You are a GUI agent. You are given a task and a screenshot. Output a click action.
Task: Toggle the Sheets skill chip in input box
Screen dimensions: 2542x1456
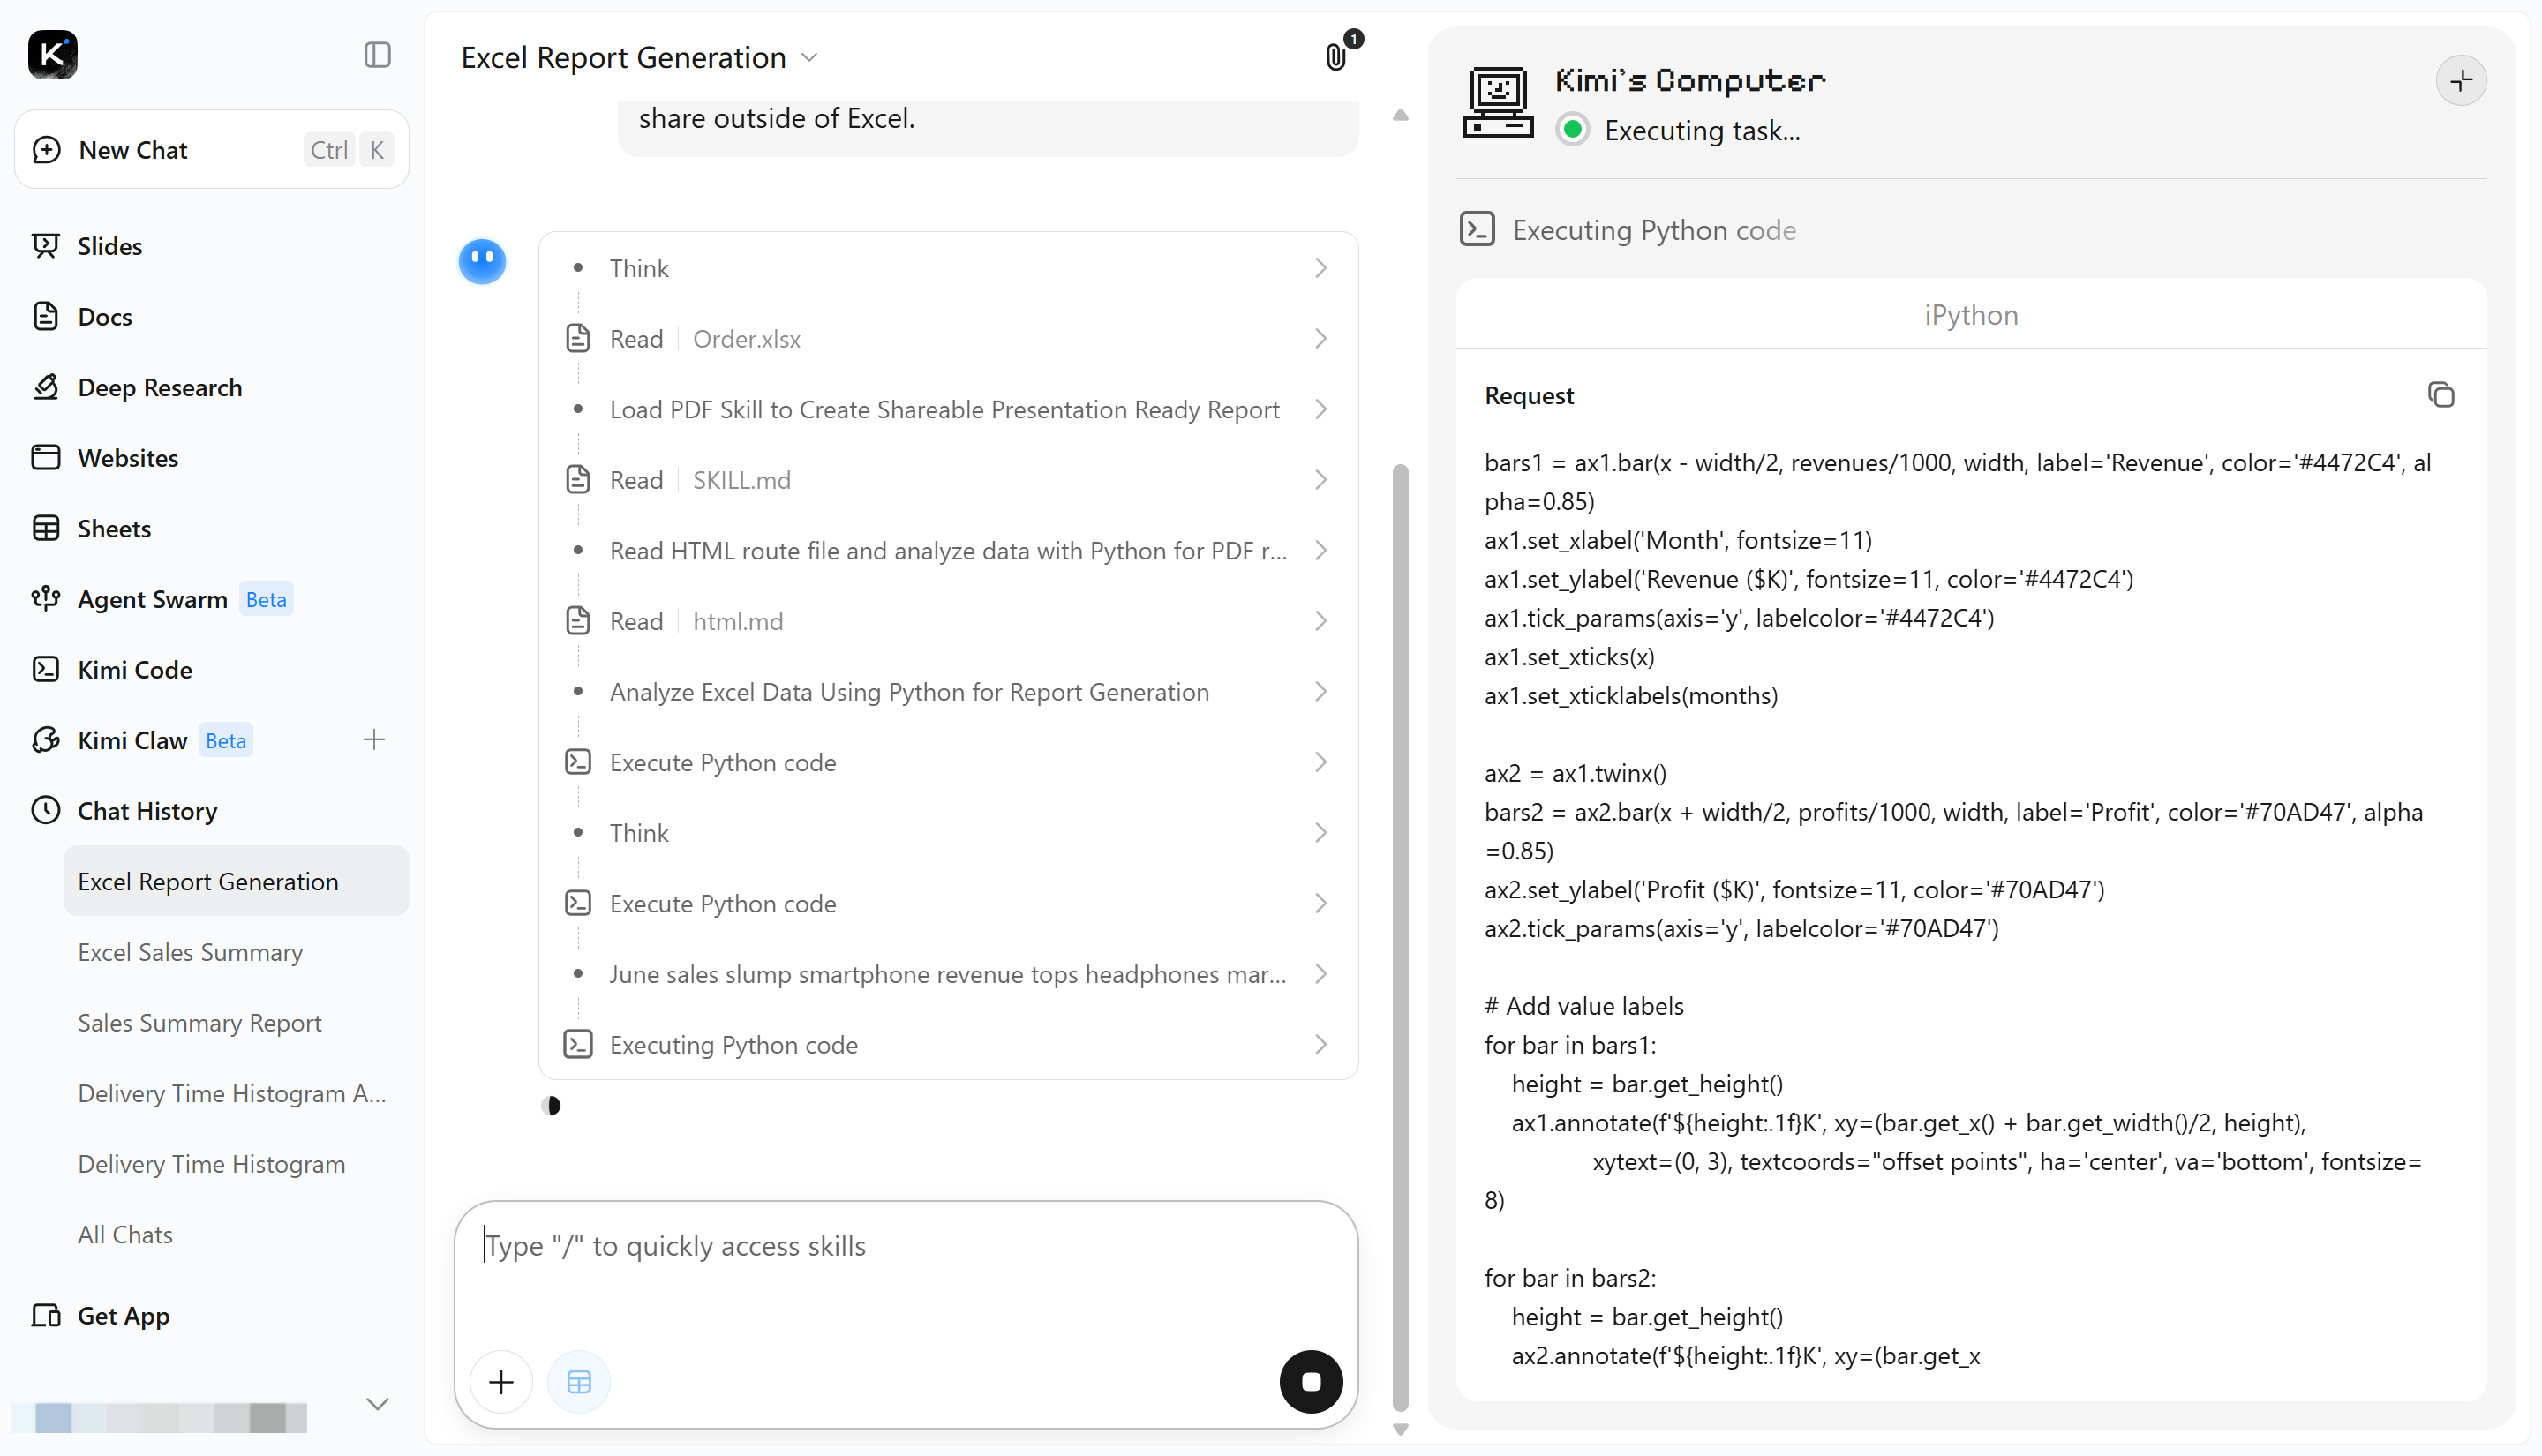tap(579, 1382)
